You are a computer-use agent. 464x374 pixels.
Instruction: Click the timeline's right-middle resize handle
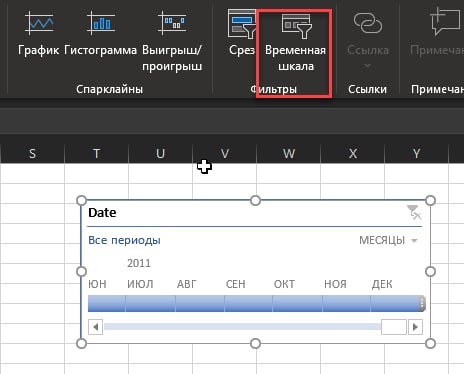tap(430, 272)
